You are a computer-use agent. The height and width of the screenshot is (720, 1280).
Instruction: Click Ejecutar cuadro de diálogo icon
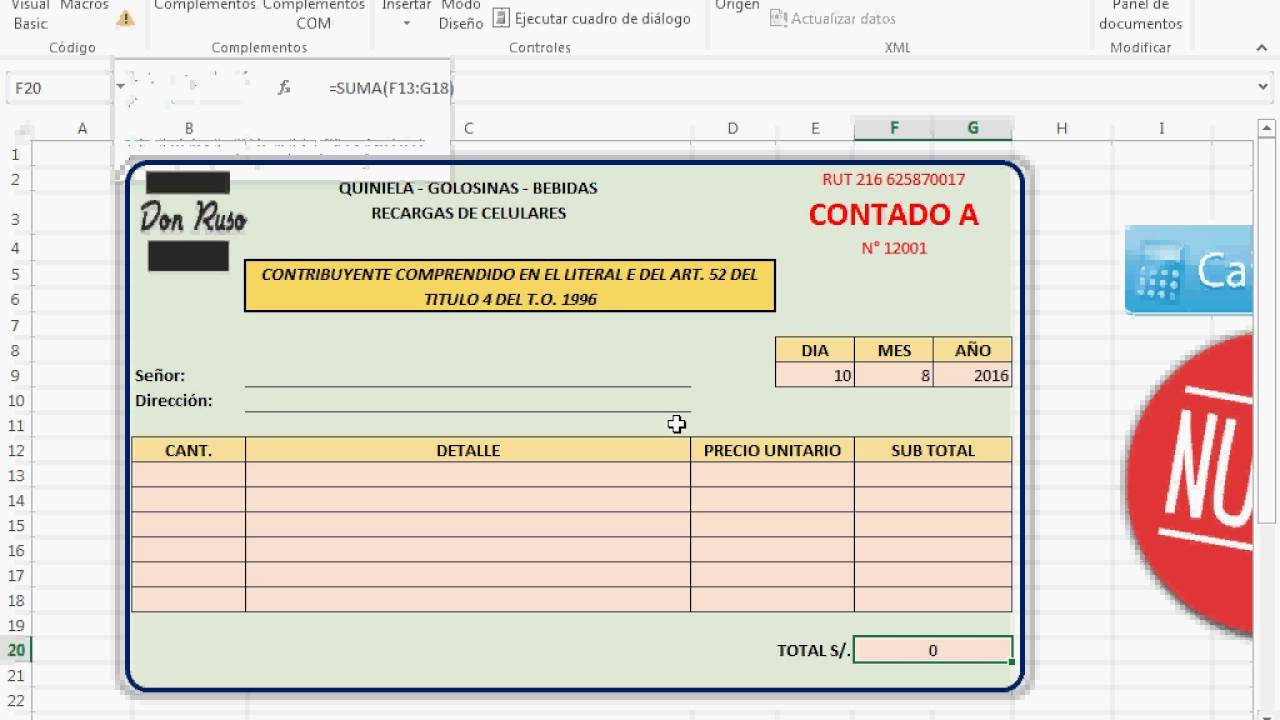click(x=500, y=18)
